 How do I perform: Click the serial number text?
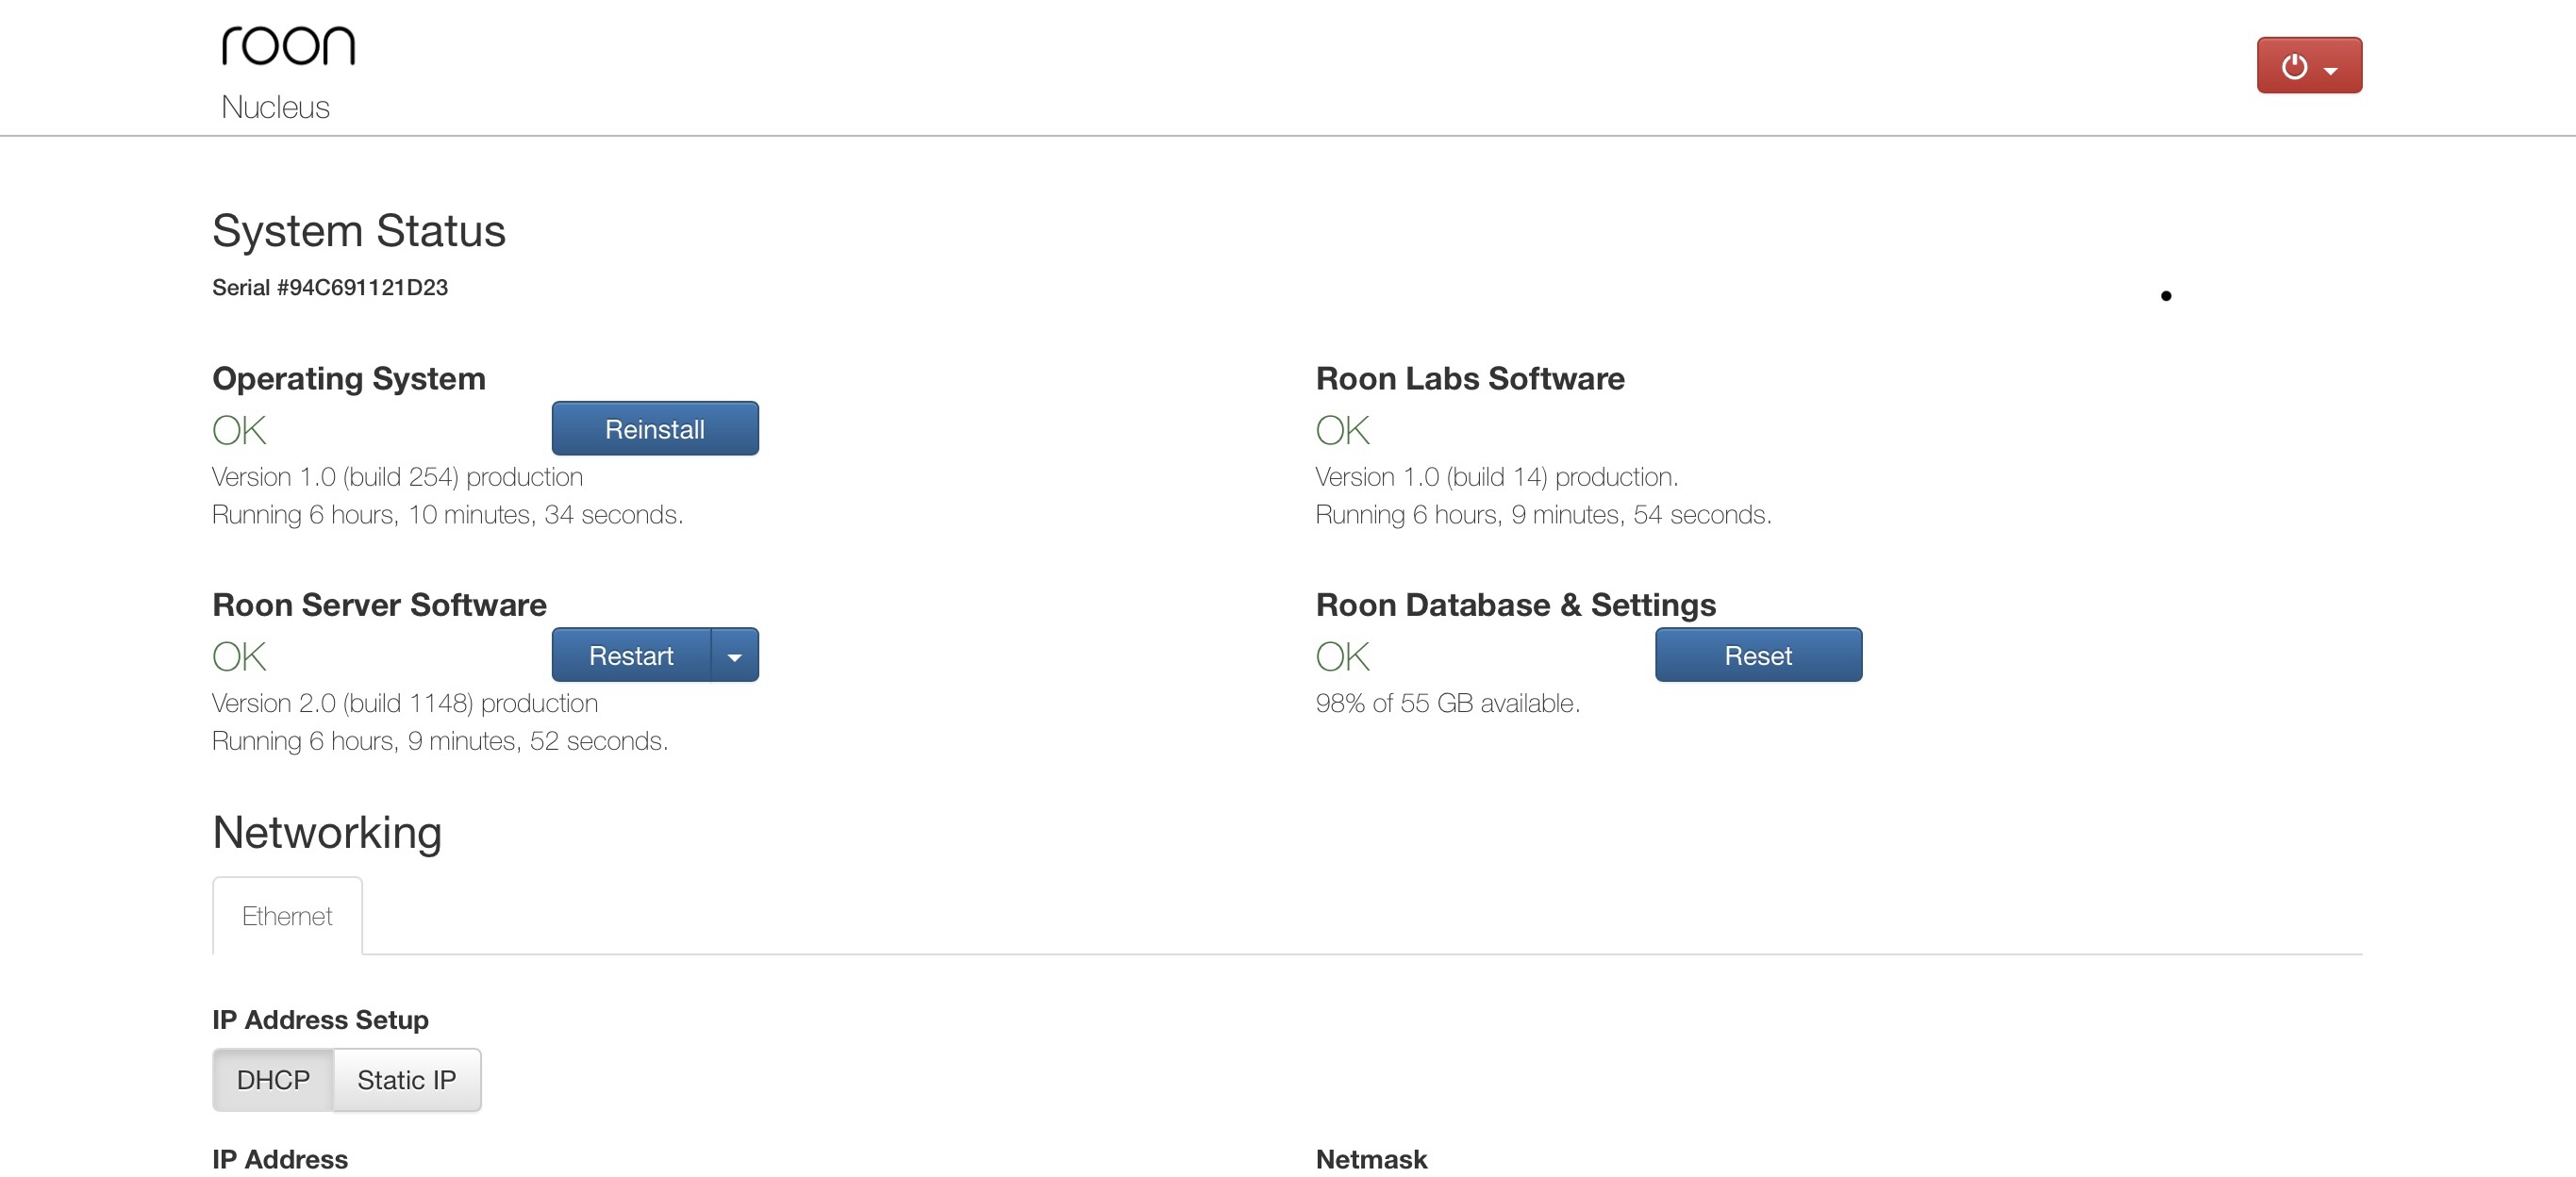(330, 288)
